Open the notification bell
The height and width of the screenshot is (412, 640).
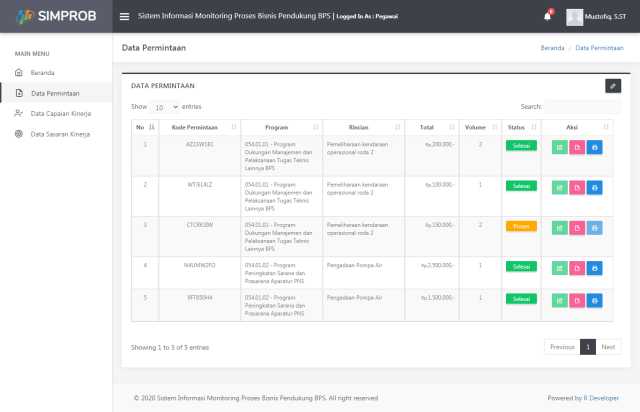point(548,16)
